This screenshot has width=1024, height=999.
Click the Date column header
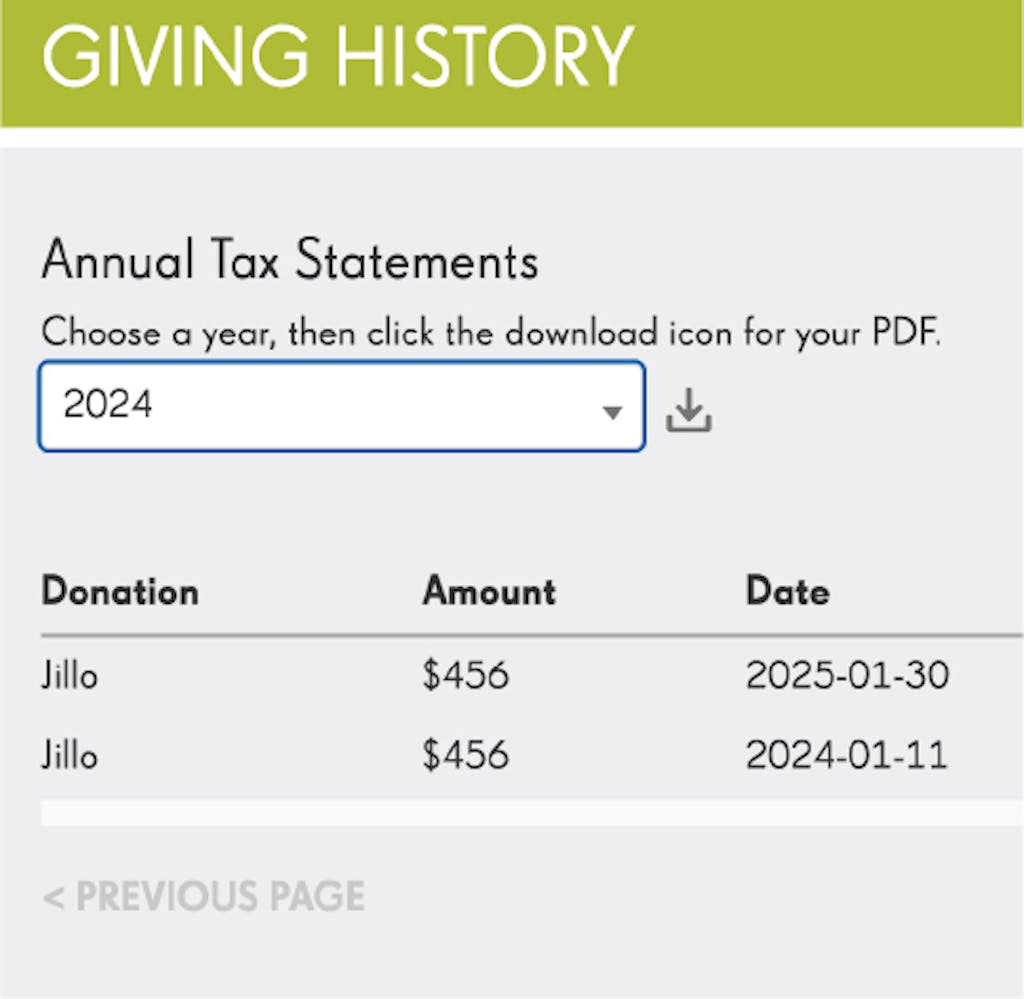coord(788,591)
